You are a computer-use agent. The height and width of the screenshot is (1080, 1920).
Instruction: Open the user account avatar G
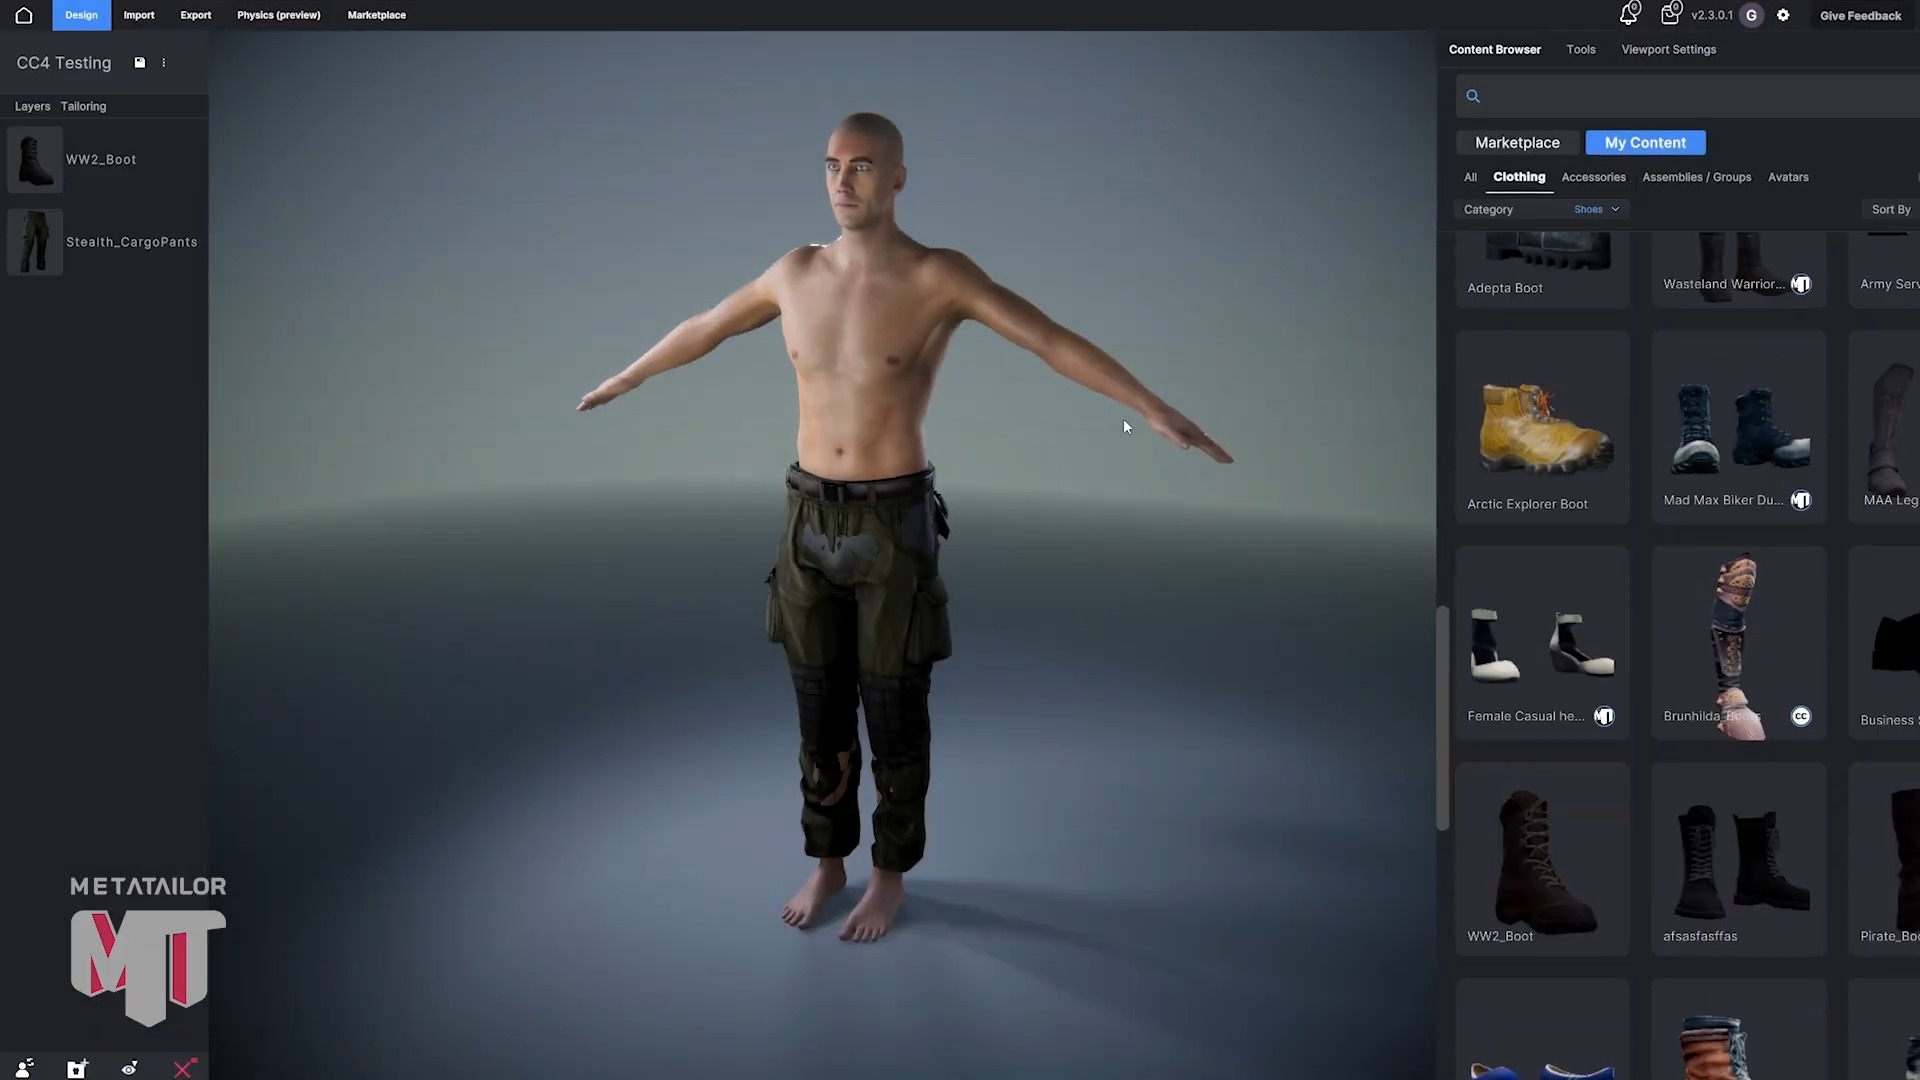[x=1751, y=15]
